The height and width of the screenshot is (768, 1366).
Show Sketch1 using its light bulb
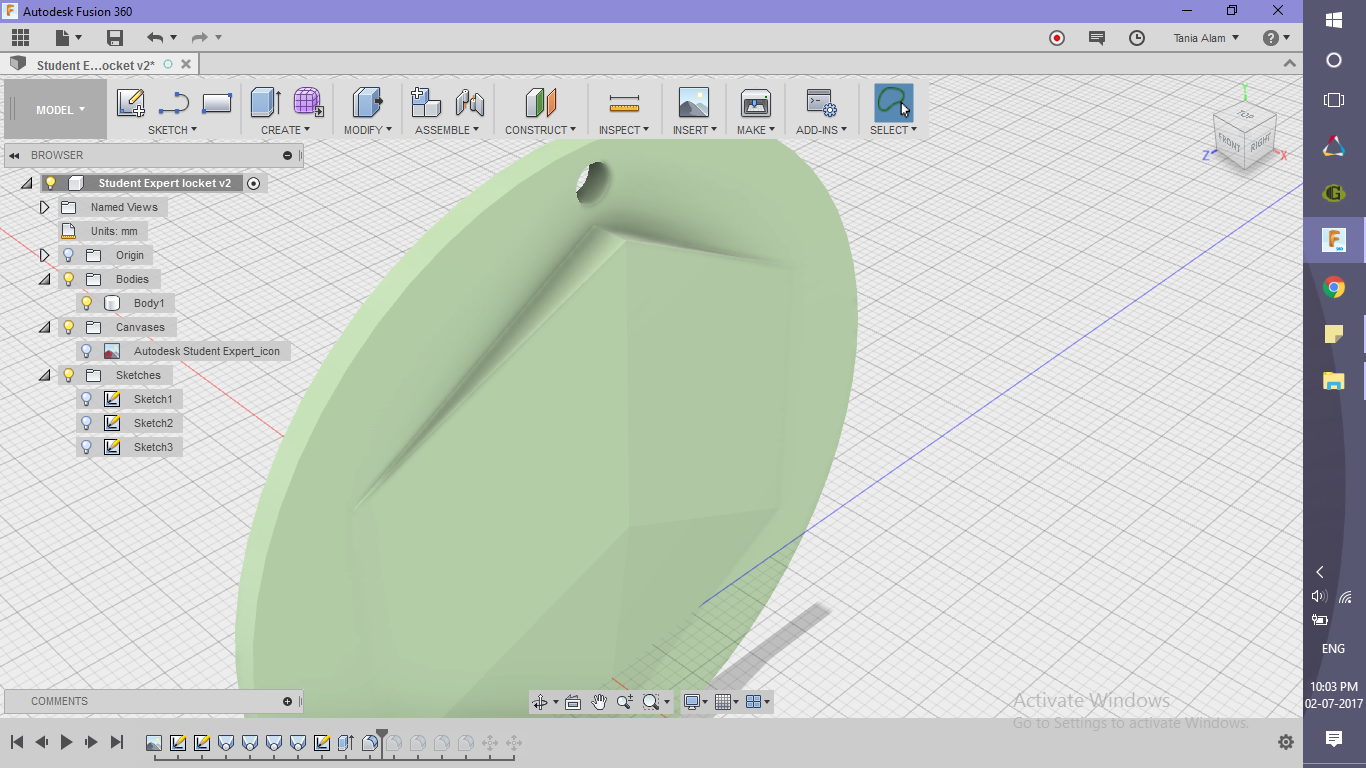pos(87,399)
